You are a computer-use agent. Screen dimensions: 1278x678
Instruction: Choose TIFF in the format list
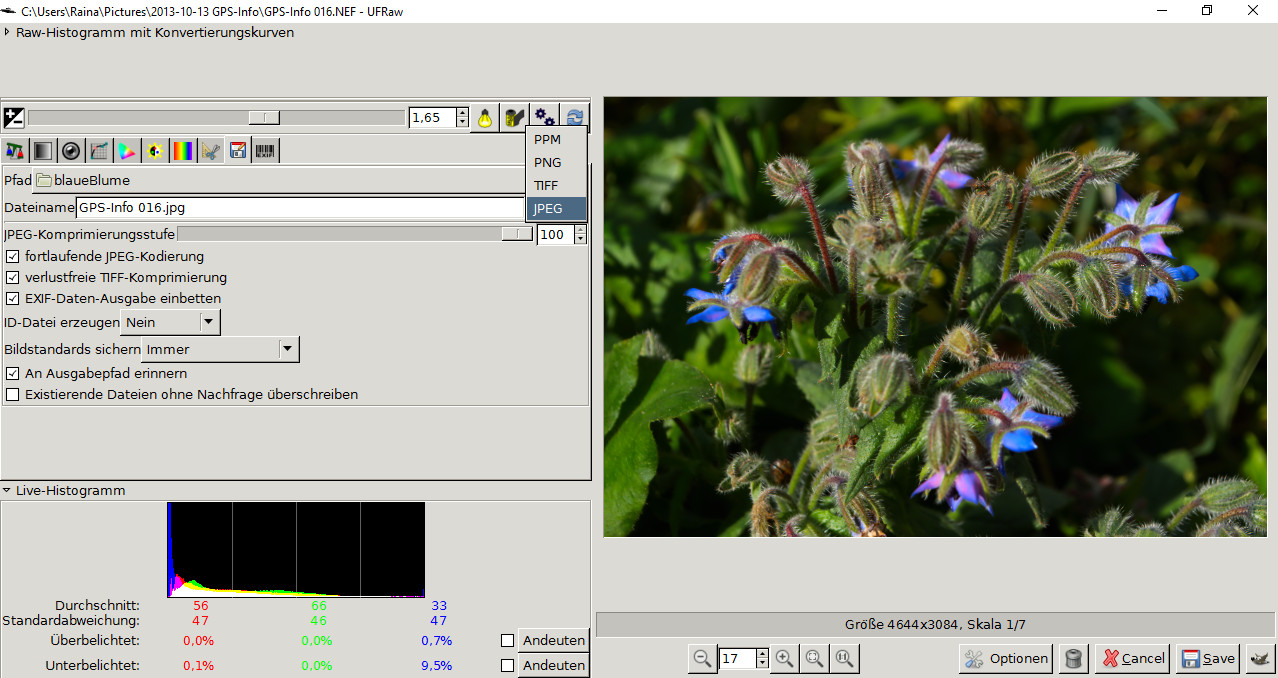pos(547,185)
